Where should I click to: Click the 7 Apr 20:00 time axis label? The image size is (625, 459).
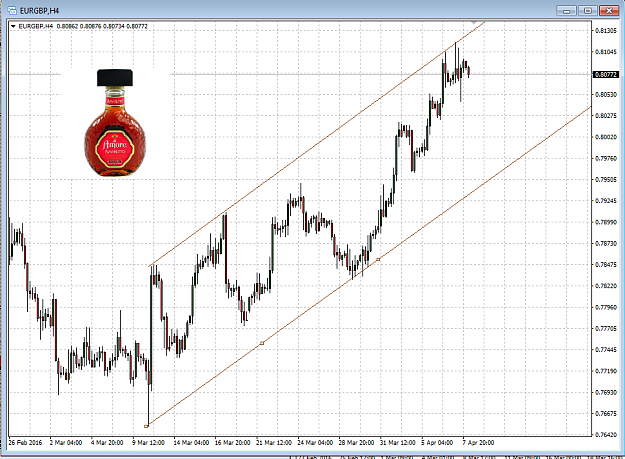(x=478, y=443)
